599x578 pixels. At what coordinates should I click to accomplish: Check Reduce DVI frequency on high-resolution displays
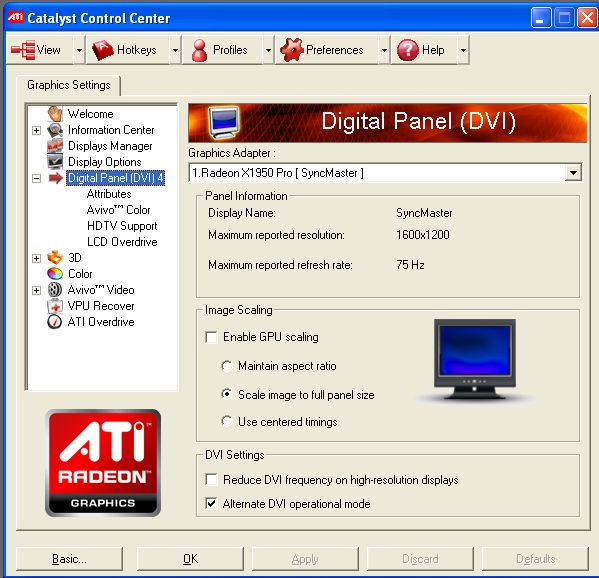point(211,479)
